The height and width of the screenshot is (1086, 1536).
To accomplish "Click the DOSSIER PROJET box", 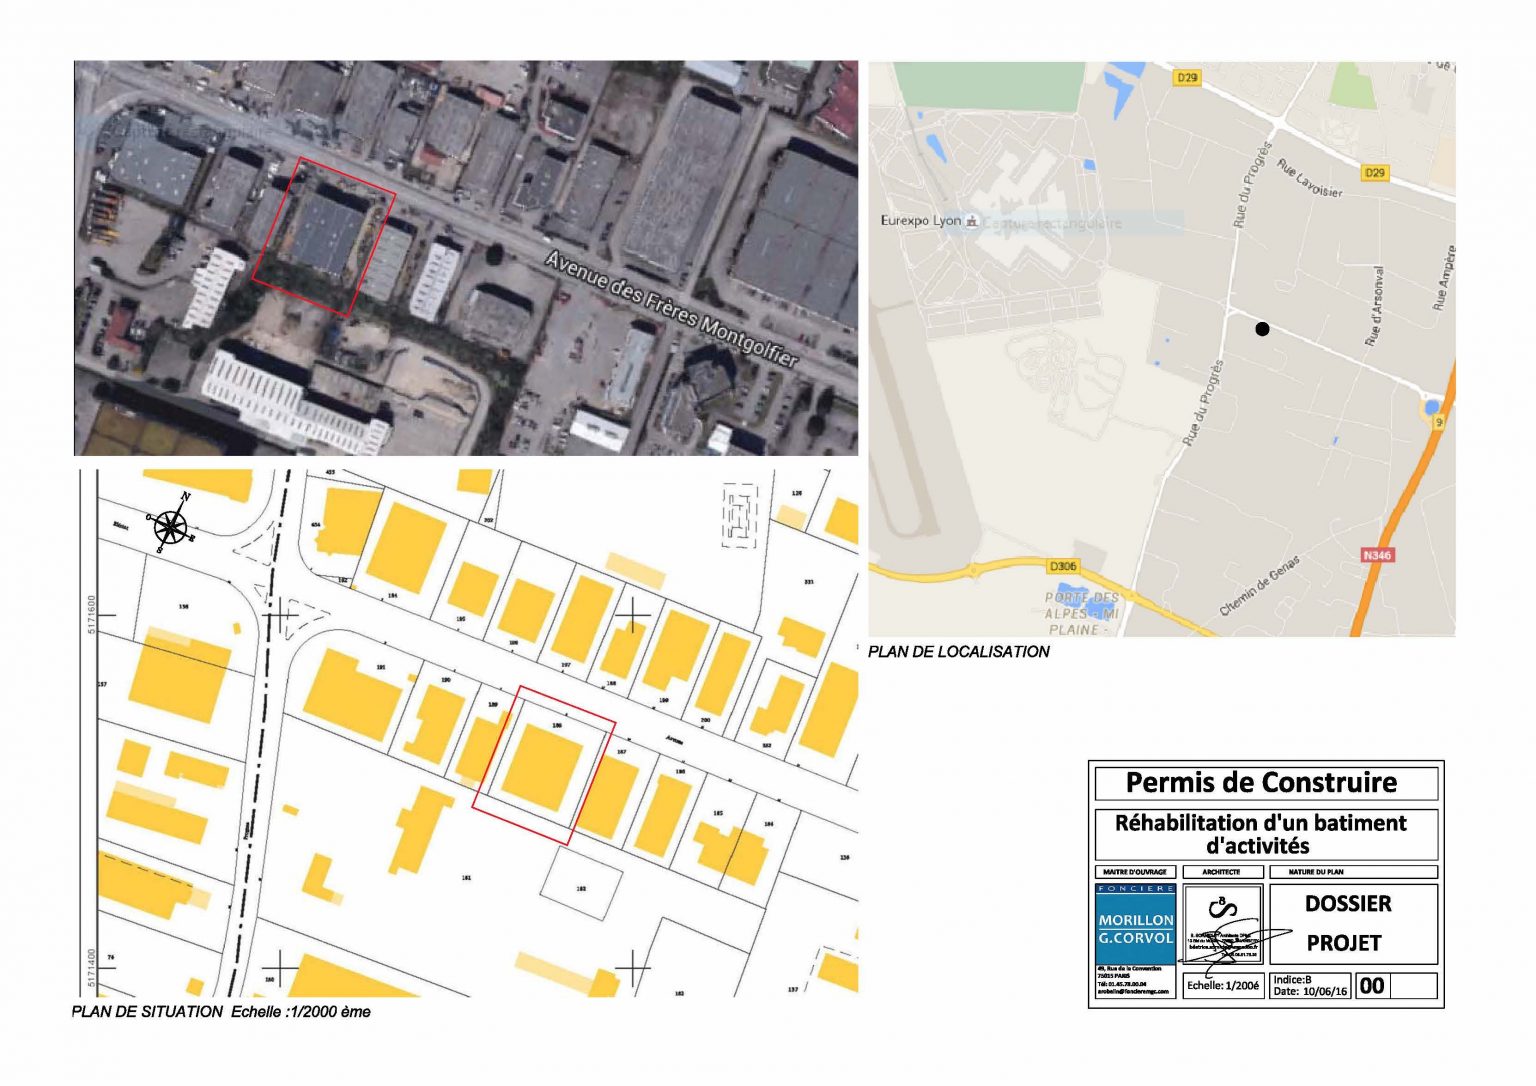I will pyautogui.click(x=1348, y=923).
